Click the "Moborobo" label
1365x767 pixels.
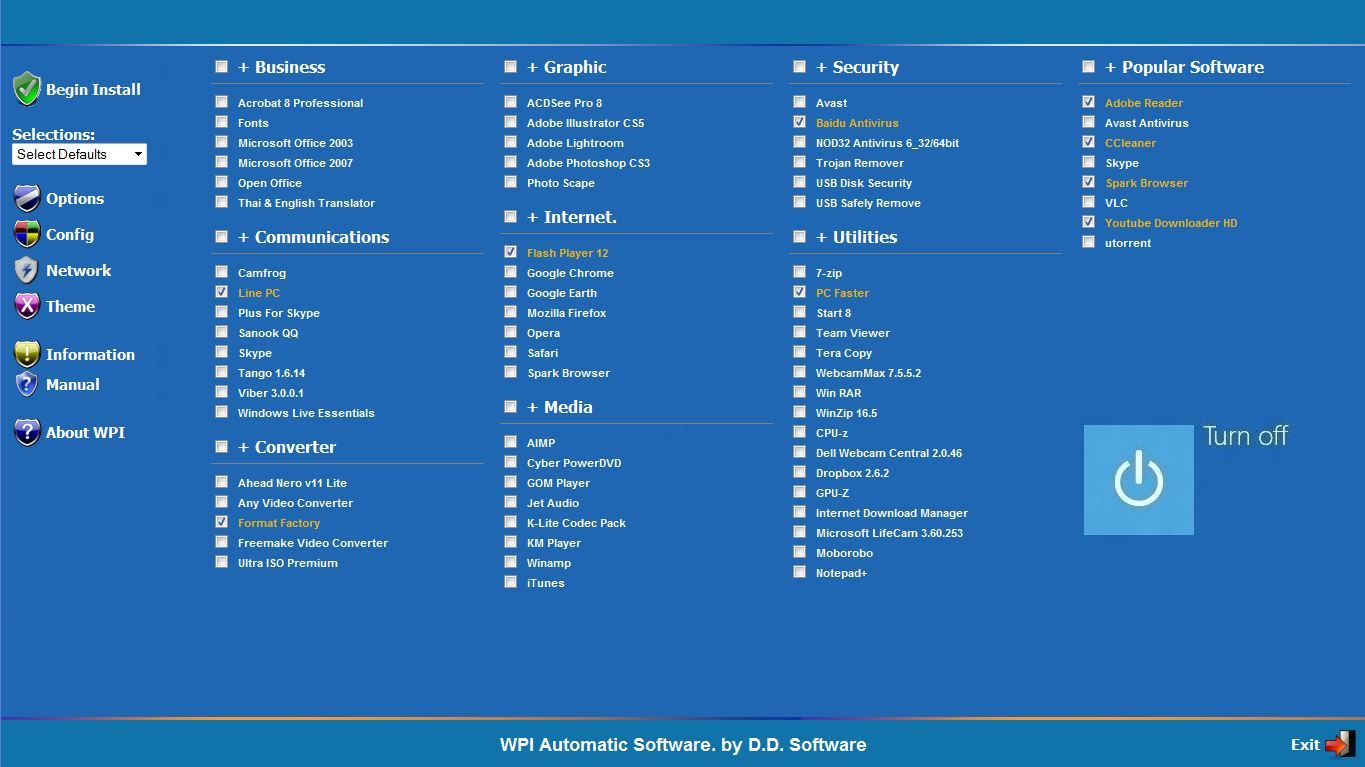[x=844, y=553]
